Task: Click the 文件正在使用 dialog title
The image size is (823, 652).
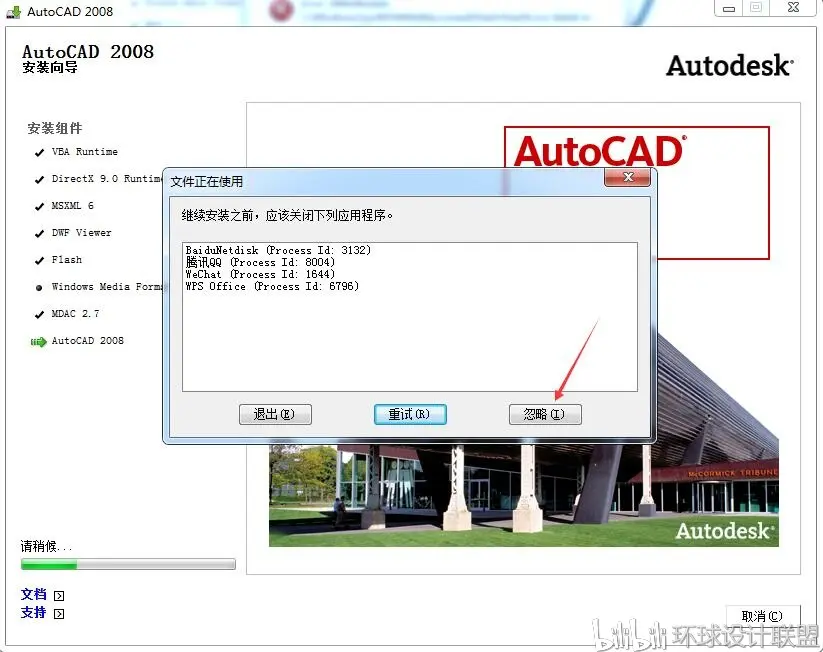Action: click(206, 182)
